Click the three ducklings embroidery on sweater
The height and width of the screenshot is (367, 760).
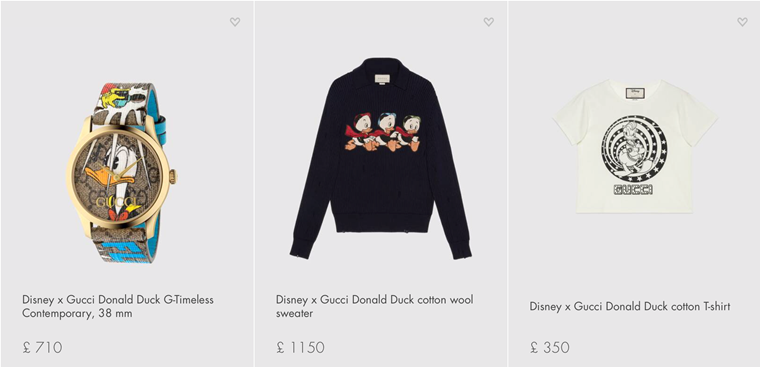tap(383, 132)
